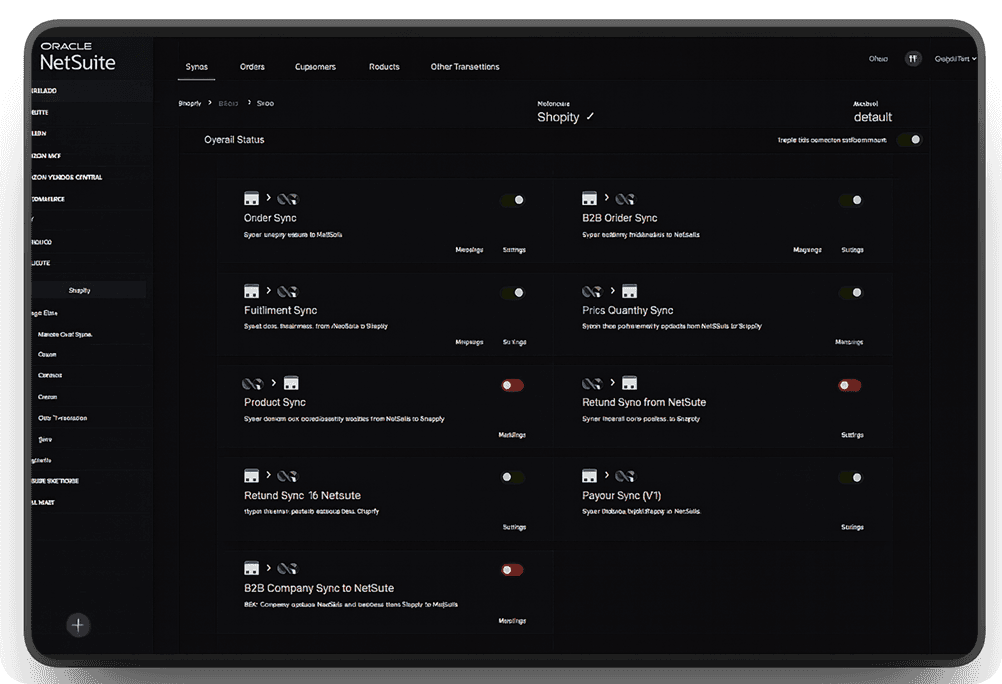Click the NetSuite icon in Payout Sync card

(x=627, y=475)
